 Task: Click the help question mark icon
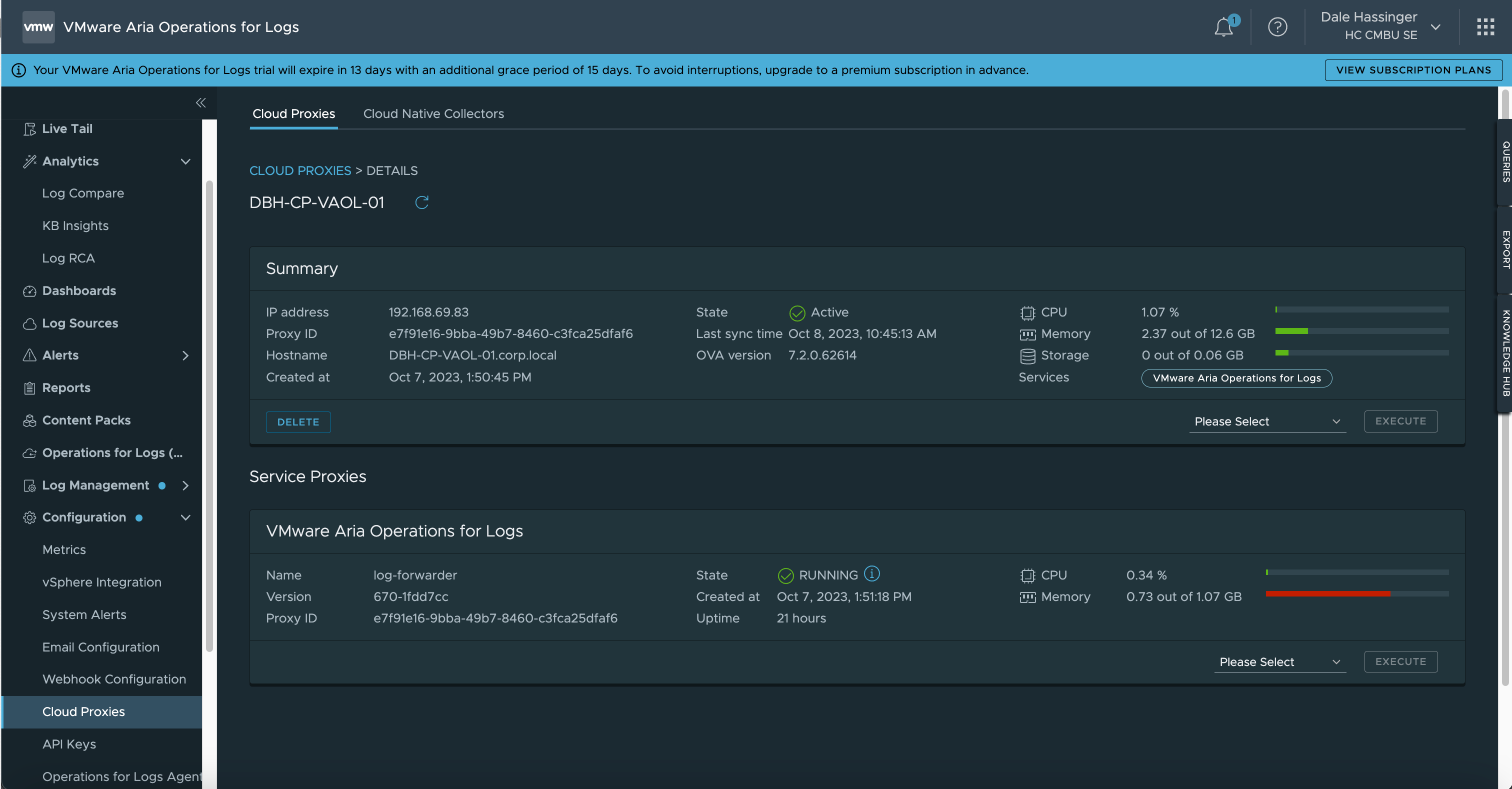click(x=1277, y=27)
